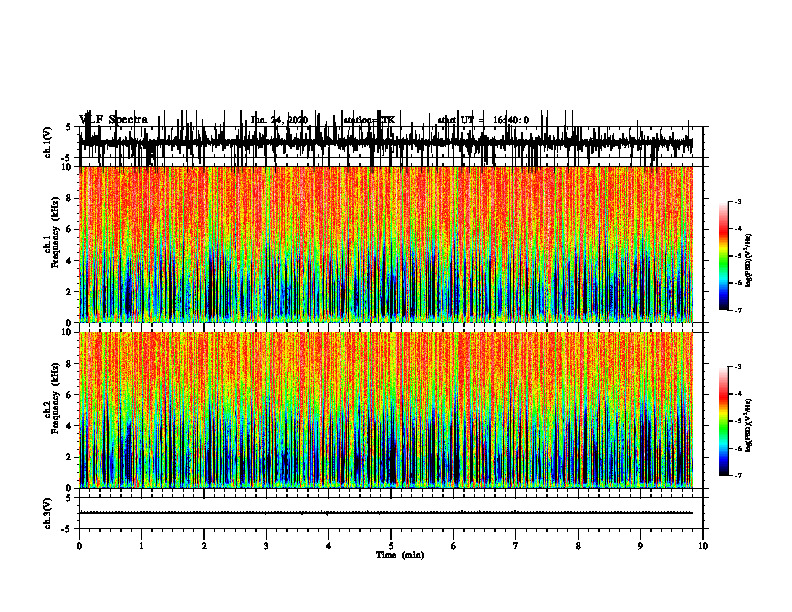Click the '-7' tick on ch.2 color bar
Viewport: 792px width, 612px height.
[738, 475]
